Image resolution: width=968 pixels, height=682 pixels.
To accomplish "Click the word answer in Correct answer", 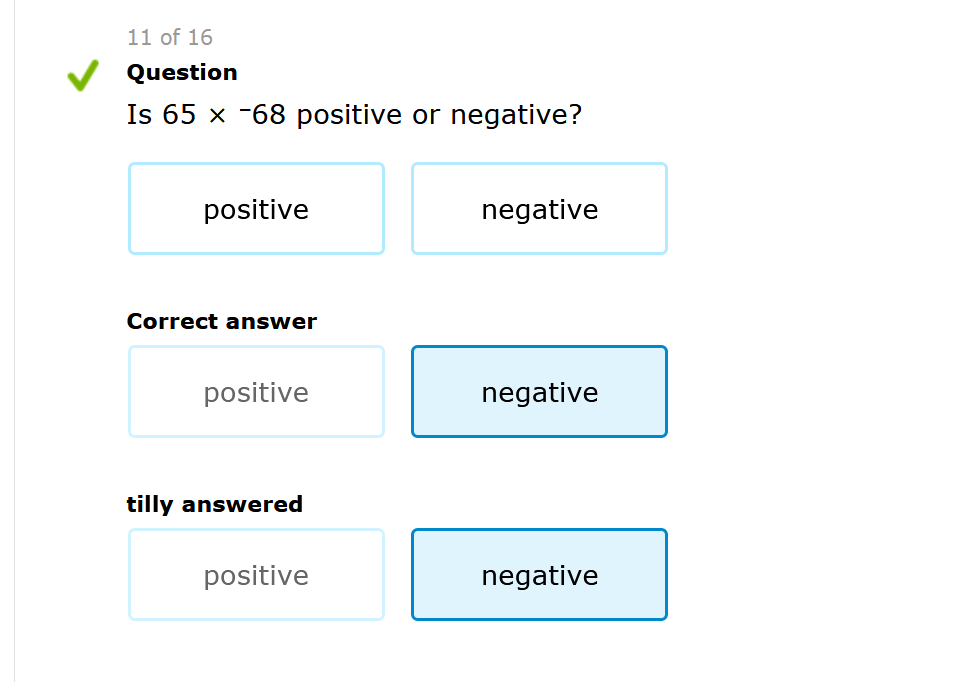I will [273, 322].
